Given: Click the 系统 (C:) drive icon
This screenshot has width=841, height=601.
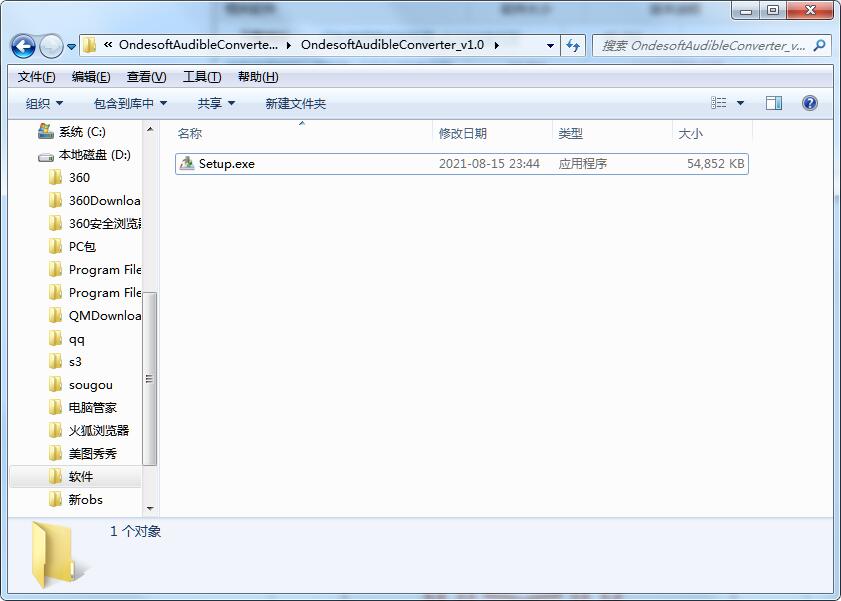Looking at the screenshot, I should pos(46,131).
